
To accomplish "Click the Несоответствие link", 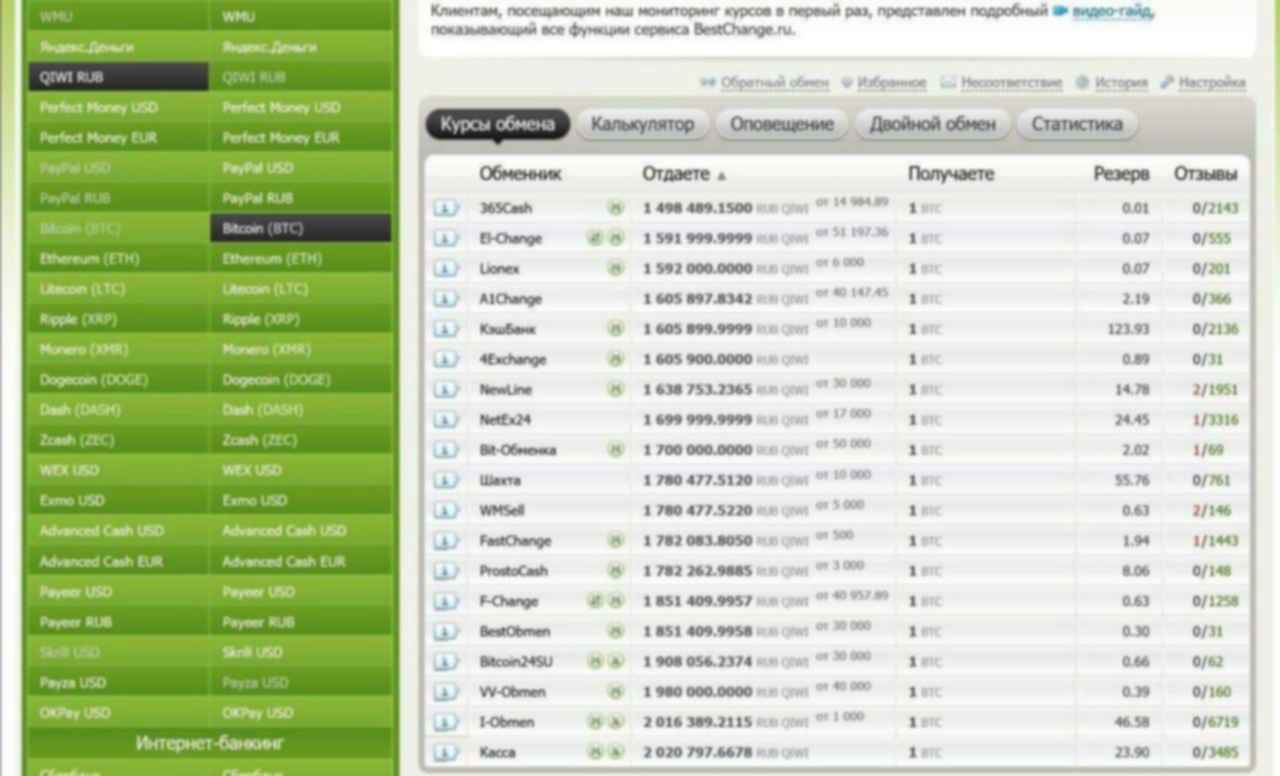I will pos(1011,83).
